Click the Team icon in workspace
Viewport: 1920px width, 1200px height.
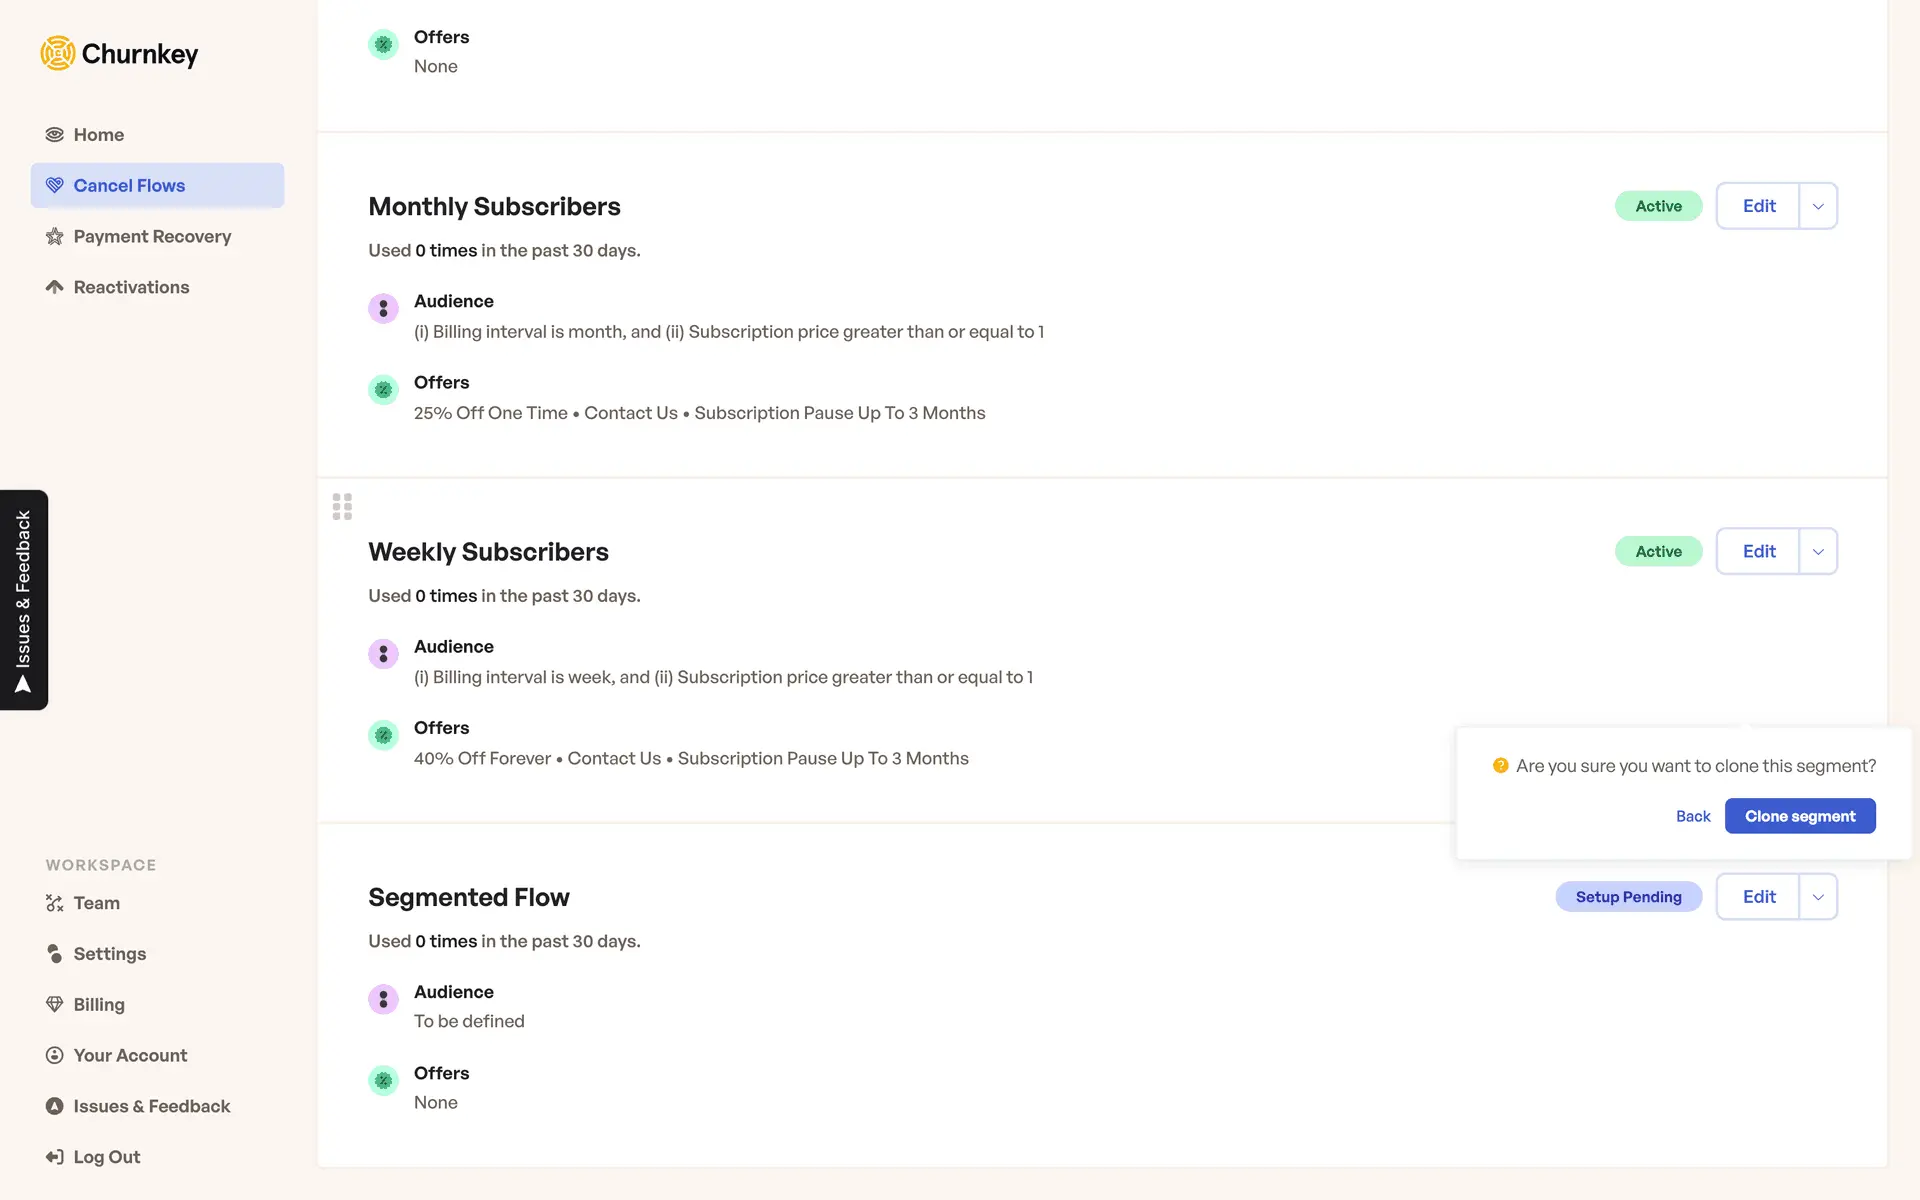point(54,903)
